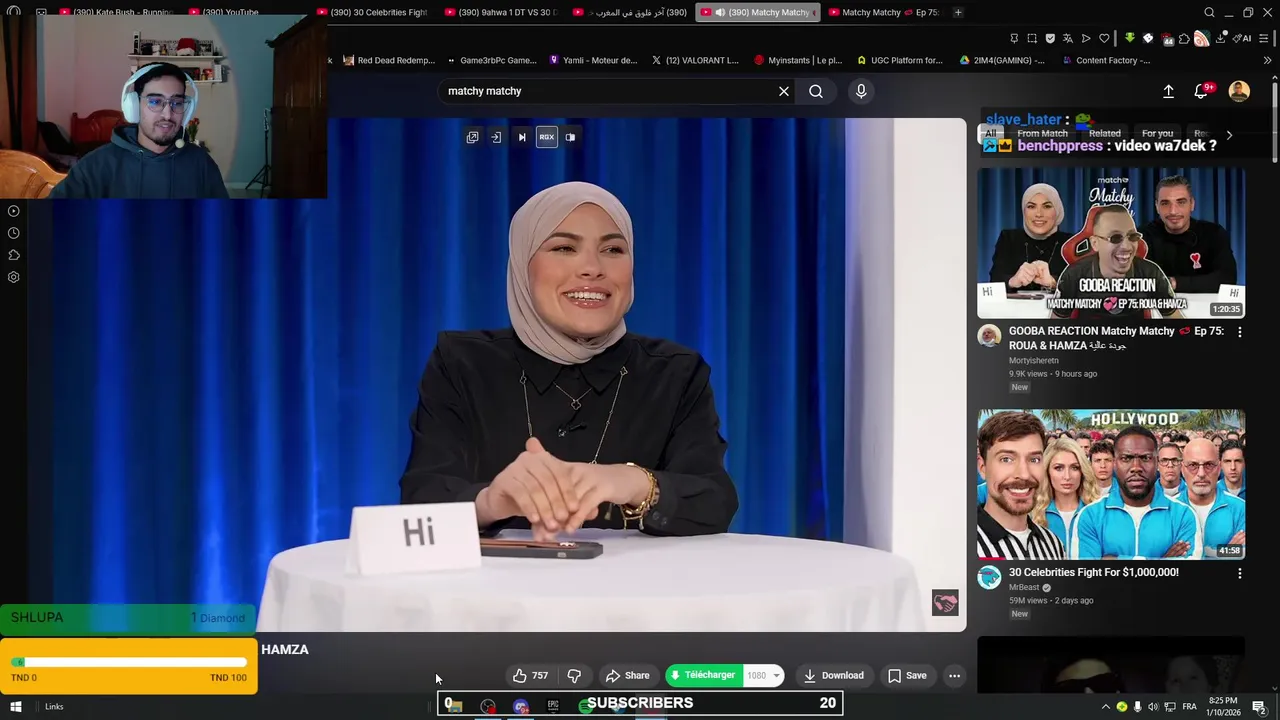Viewport: 1280px width, 720px height.
Task: Click the pop-out video overlay icon
Action: (473, 137)
